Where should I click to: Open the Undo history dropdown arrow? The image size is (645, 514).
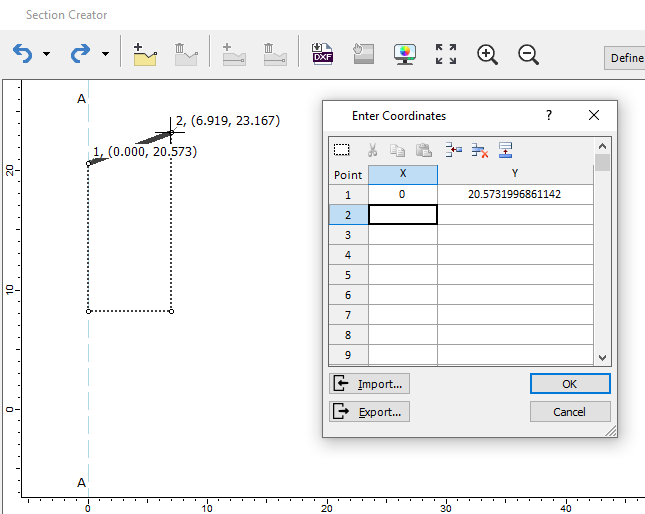point(46,54)
